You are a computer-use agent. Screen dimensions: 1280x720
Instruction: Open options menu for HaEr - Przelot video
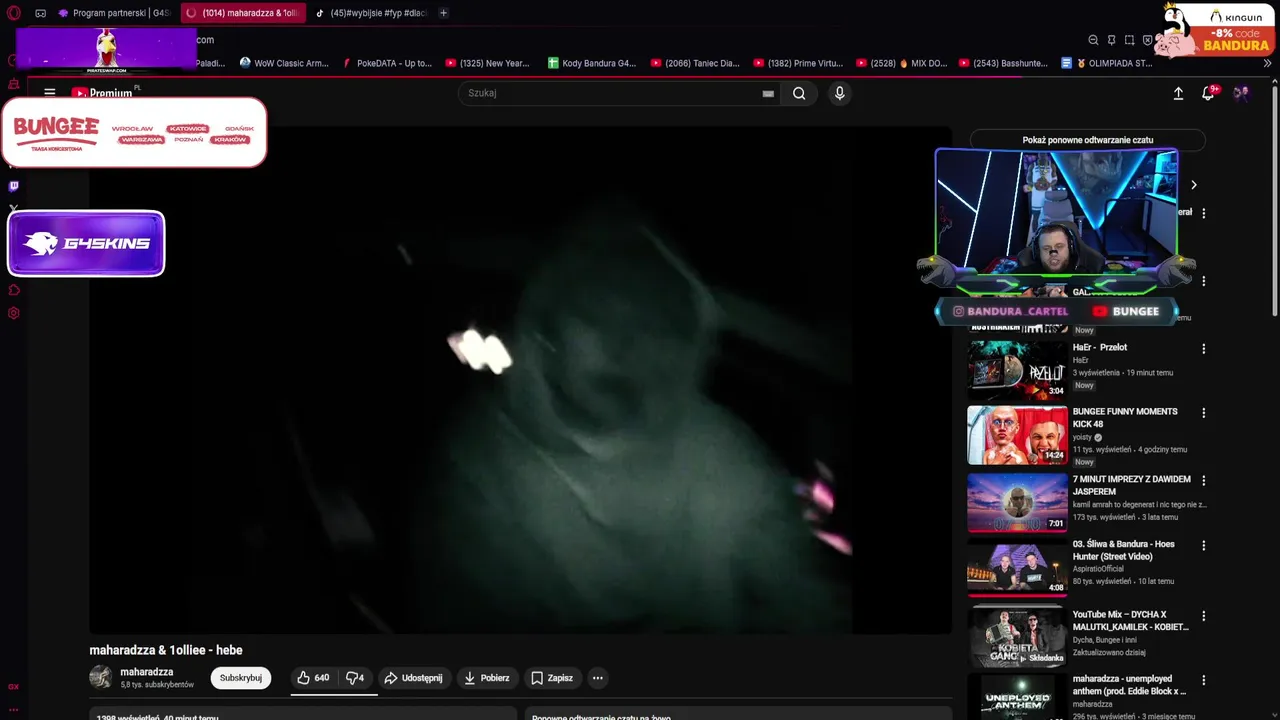pos(1203,349)
